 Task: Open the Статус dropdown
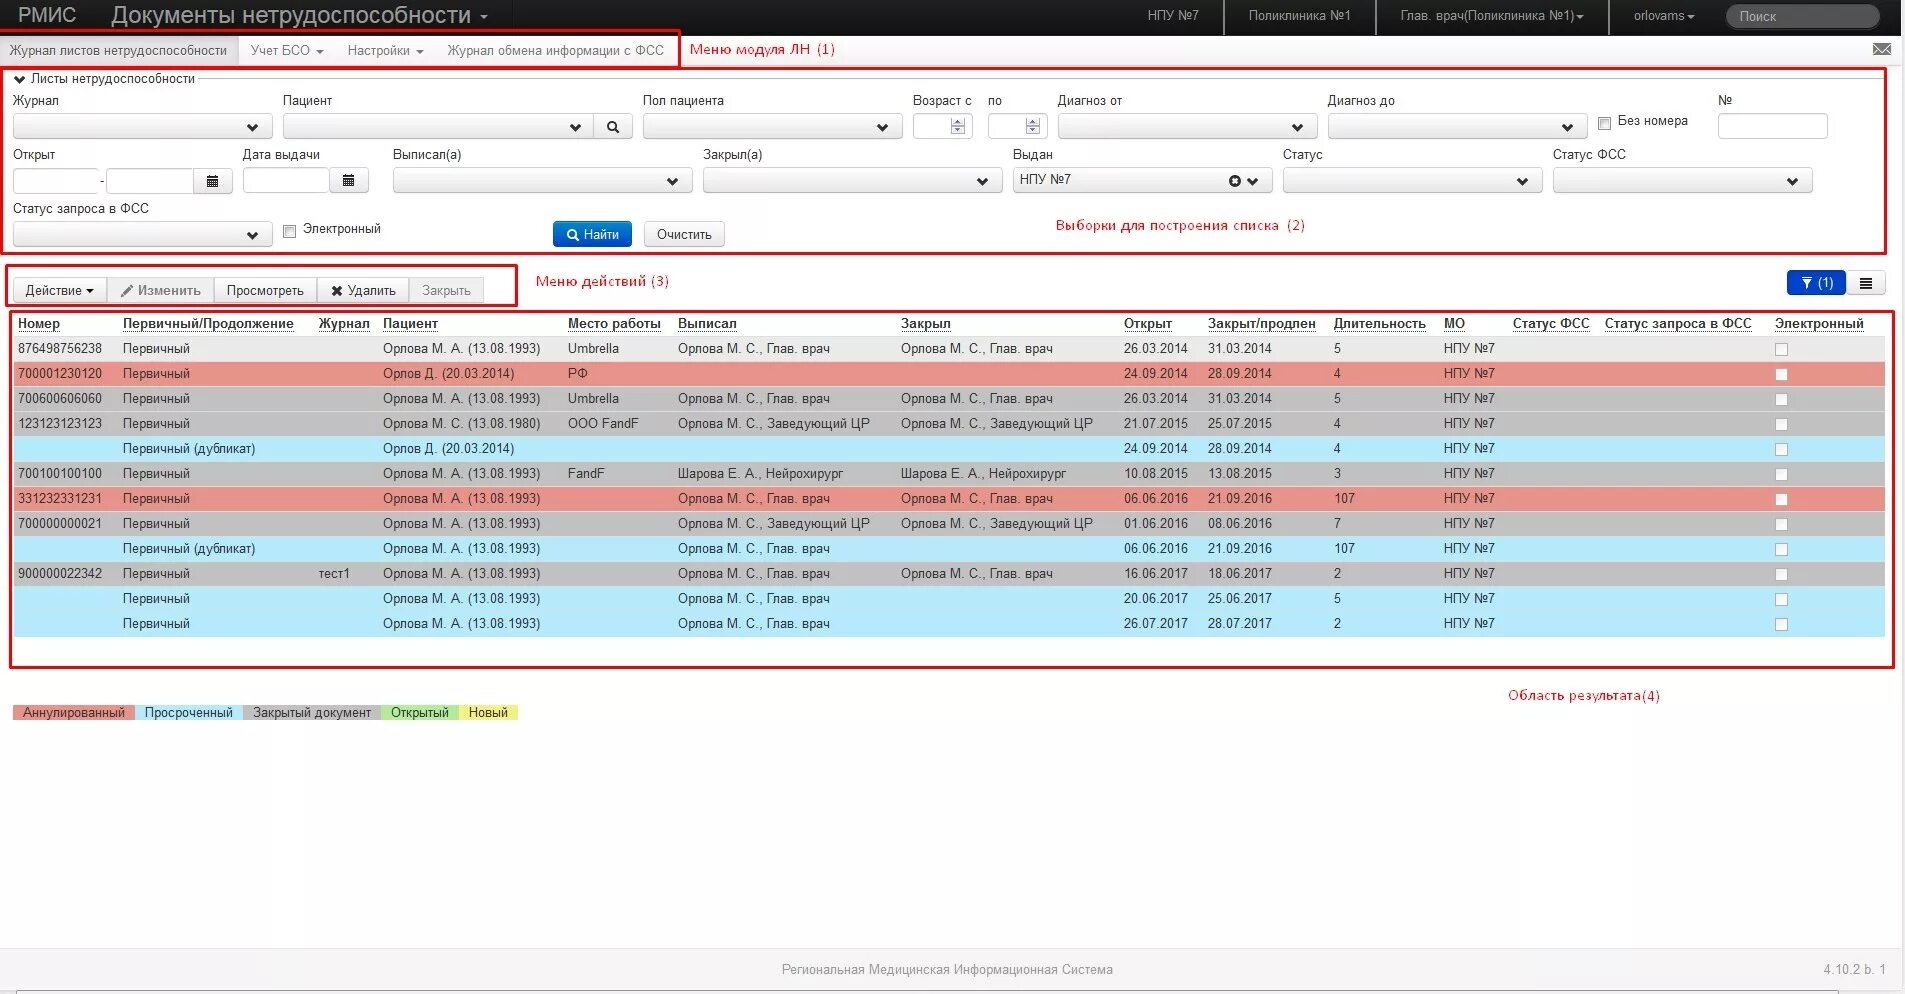1412,181
